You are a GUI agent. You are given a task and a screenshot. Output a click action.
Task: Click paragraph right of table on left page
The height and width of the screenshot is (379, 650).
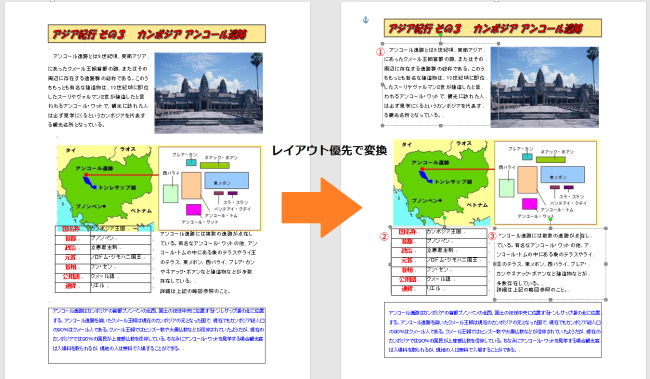click(x=209, y=262)
